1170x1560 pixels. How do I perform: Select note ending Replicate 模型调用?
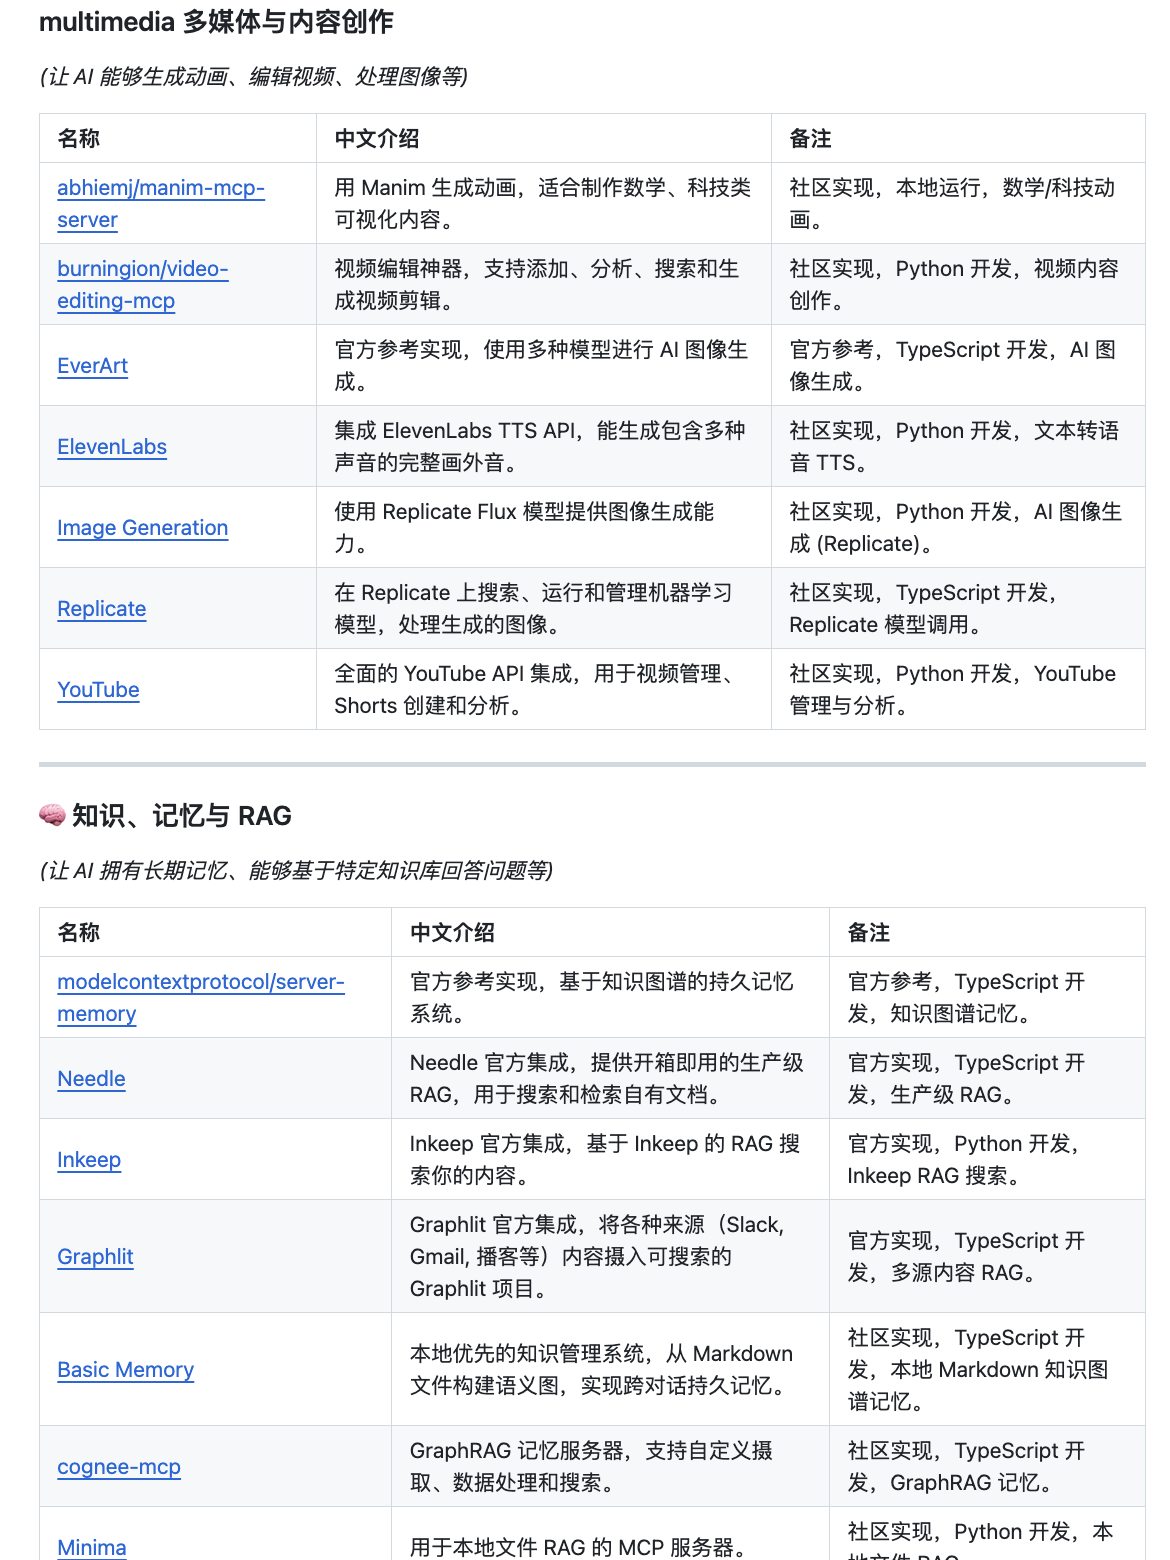tap(924, 609)
